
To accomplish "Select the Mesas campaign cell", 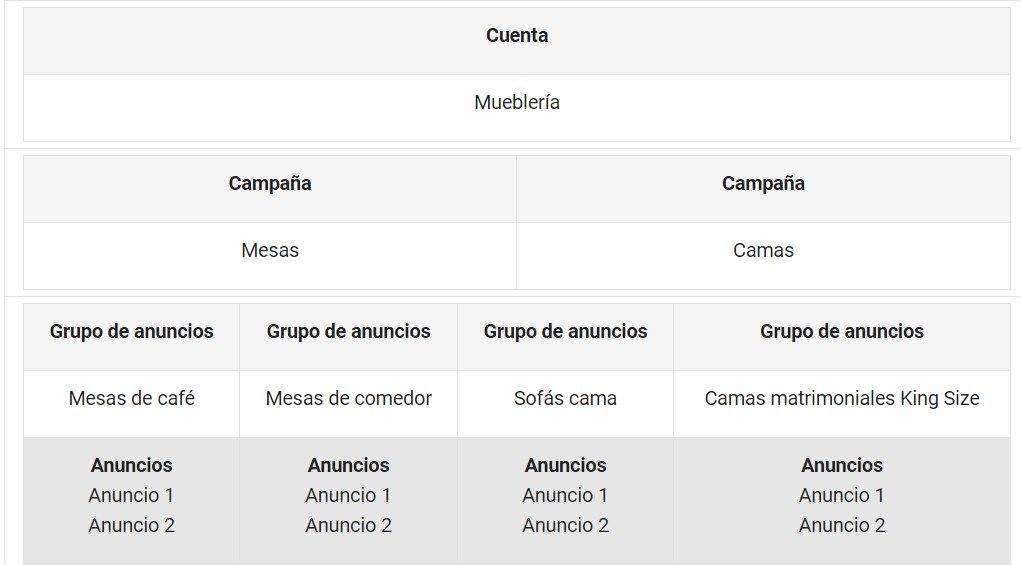I will 270,251.
